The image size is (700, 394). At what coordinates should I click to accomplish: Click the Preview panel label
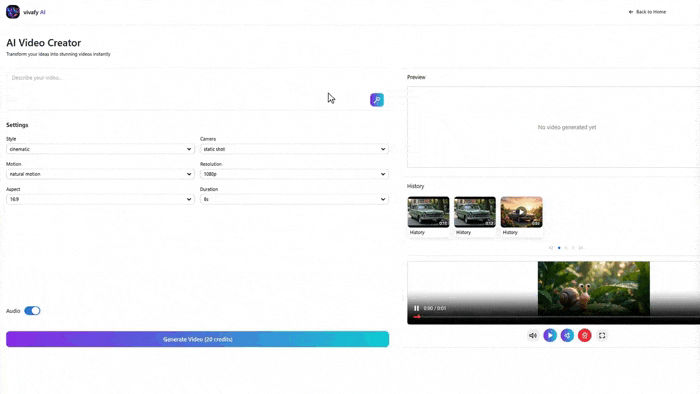416,77
